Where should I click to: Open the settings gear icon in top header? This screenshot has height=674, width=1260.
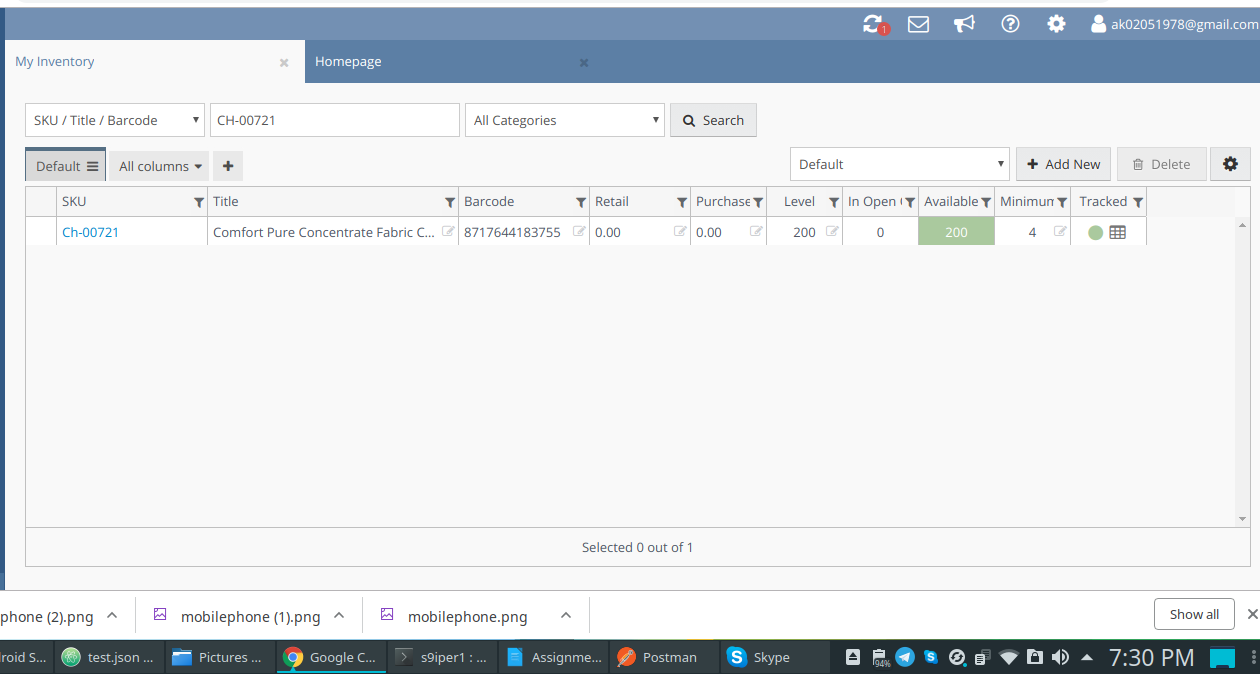(1056, 24)
